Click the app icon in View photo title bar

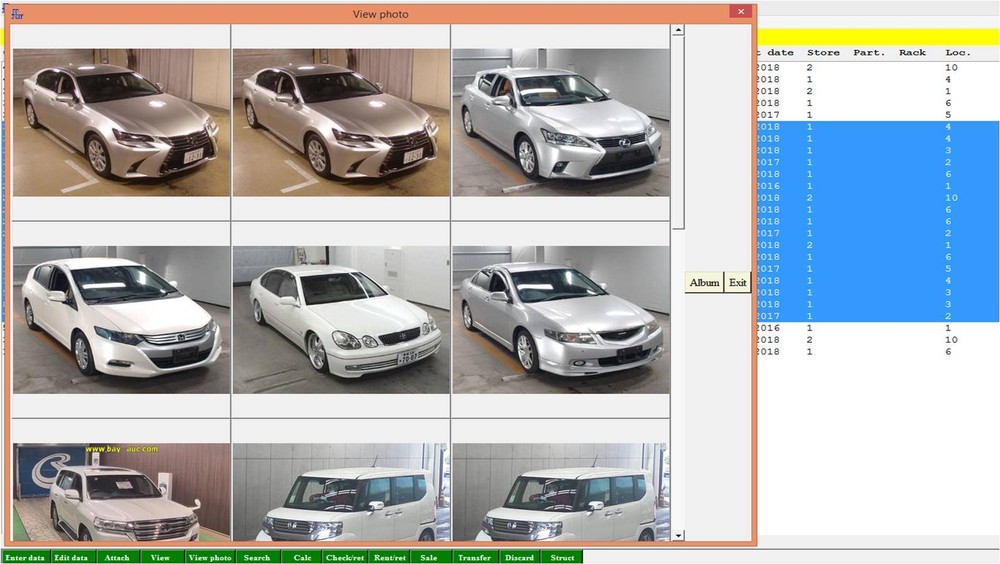click(17, 14)
